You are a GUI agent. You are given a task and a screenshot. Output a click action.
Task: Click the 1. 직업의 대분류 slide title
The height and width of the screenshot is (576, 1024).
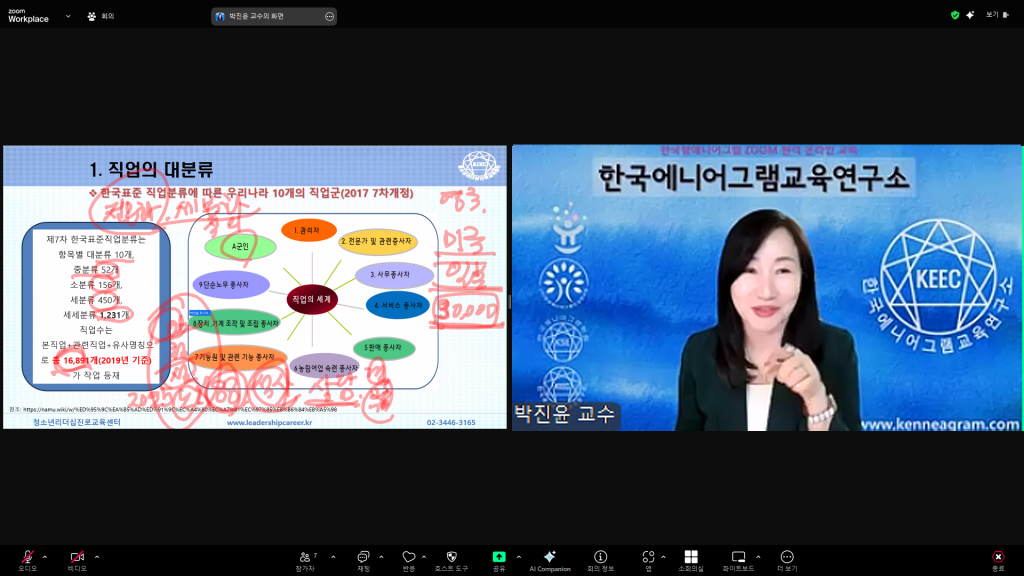click(152, 170)
